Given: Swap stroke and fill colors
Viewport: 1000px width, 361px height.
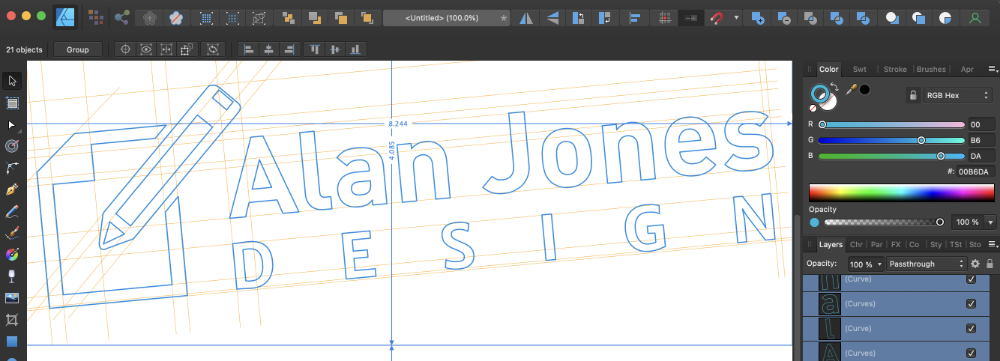Looking at the screenshot, I should coord(835,86).
